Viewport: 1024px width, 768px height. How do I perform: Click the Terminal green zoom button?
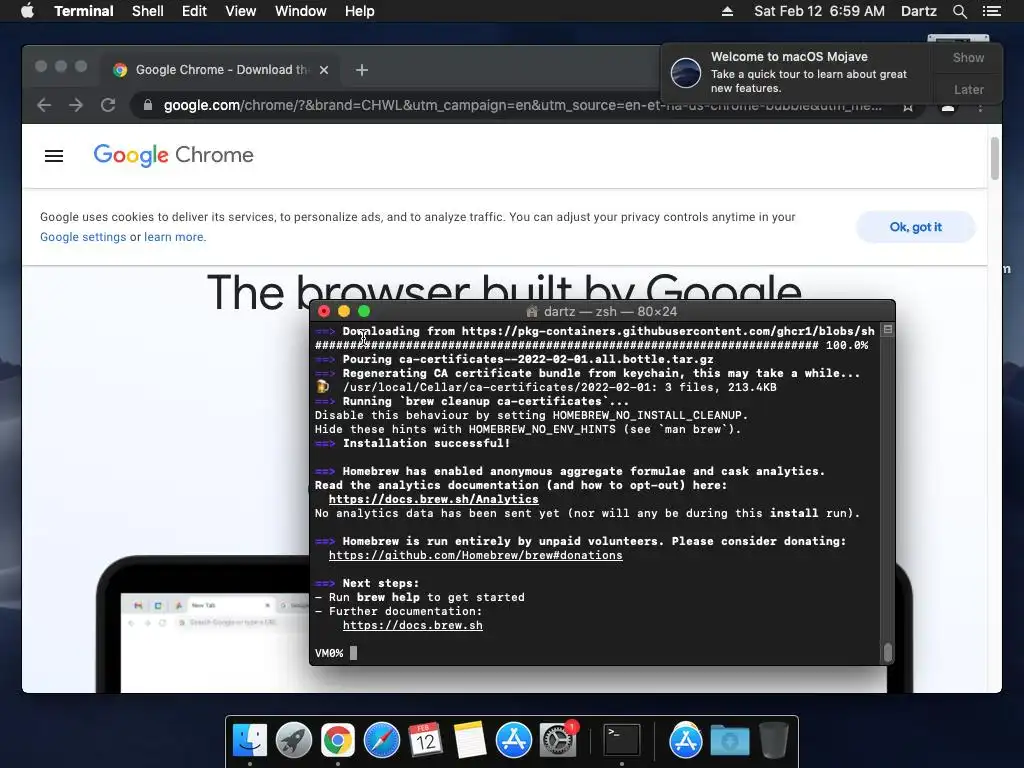[x=364, y=312]
